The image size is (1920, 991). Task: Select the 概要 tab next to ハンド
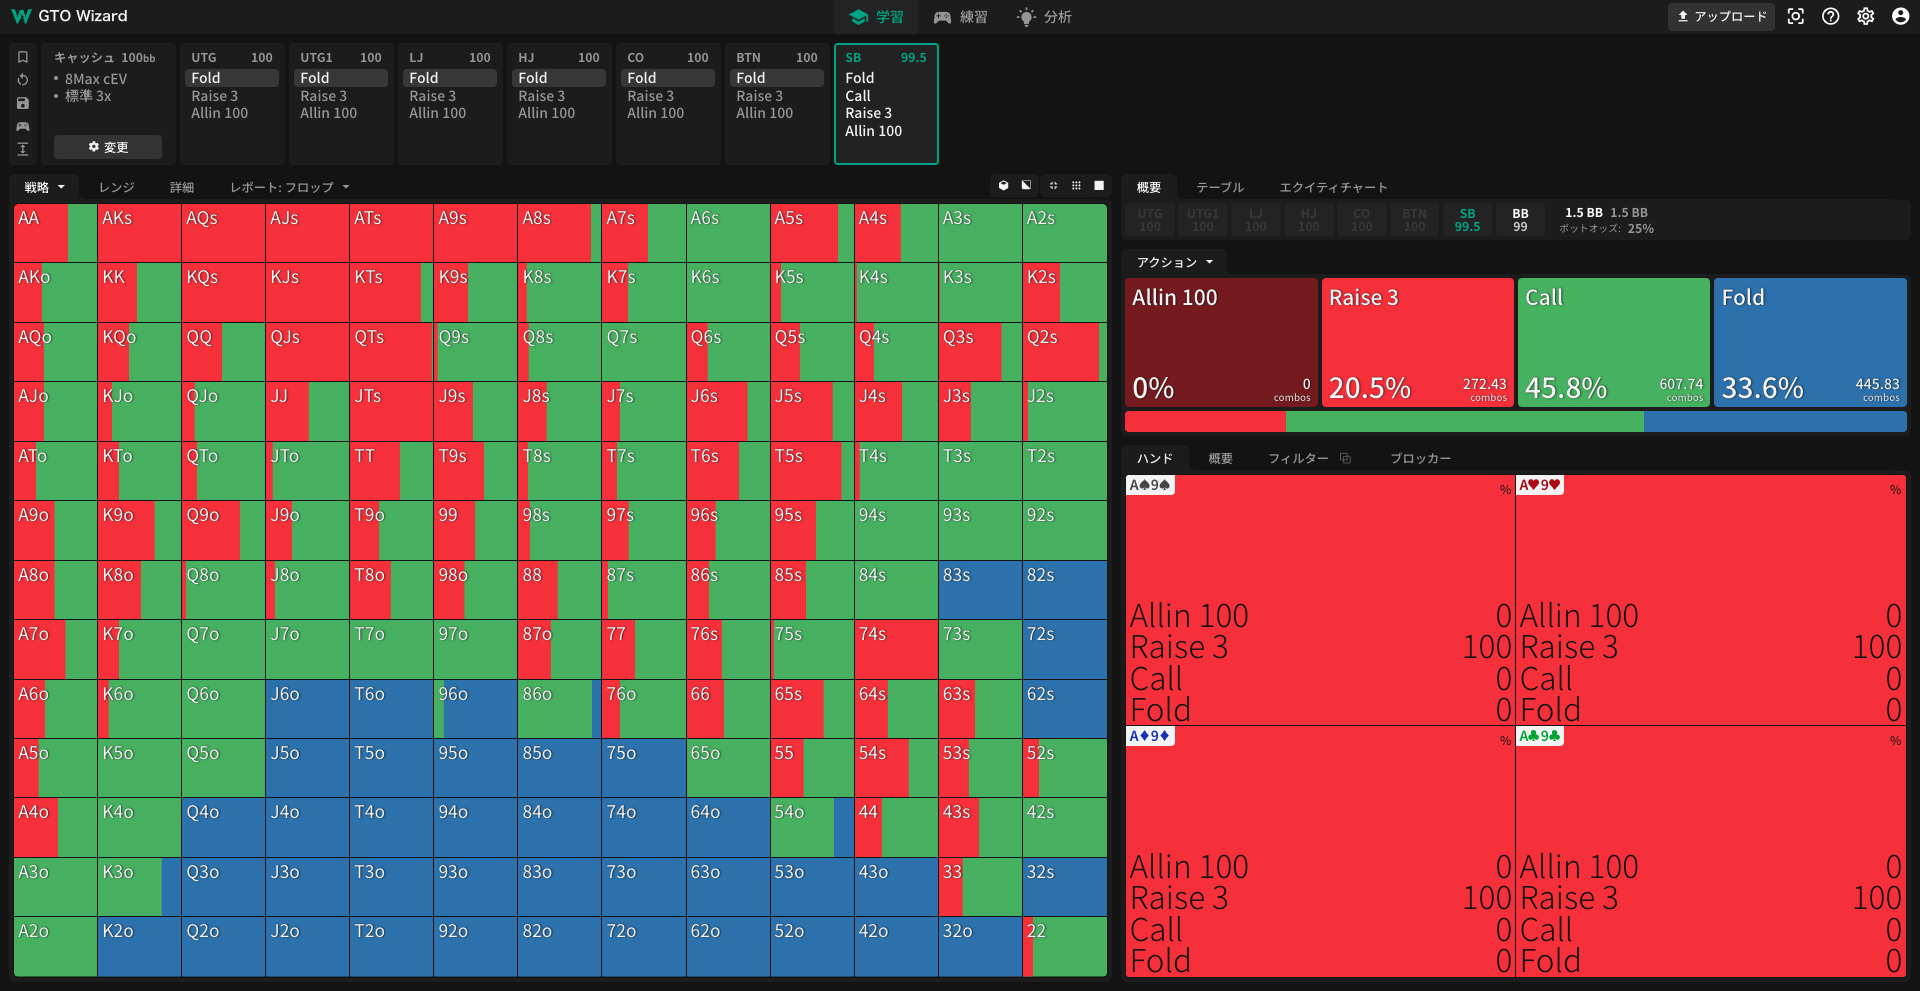1220,458
